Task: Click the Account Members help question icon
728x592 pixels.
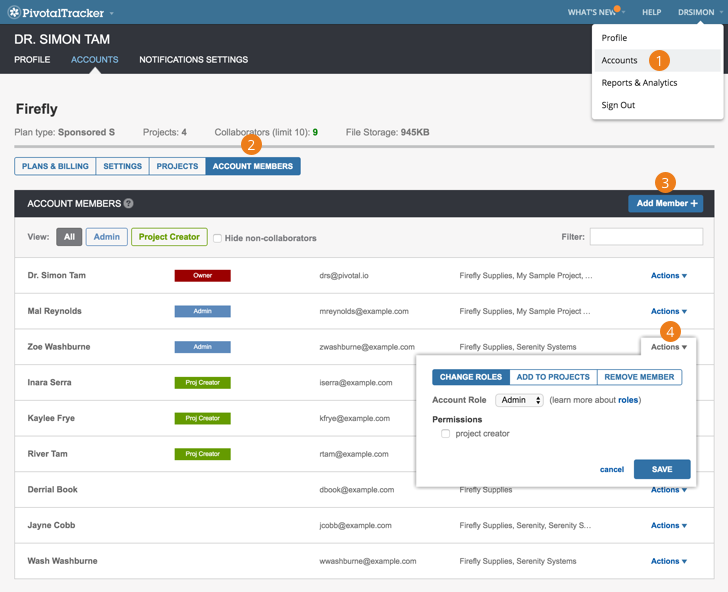Action: pos(128,203)
